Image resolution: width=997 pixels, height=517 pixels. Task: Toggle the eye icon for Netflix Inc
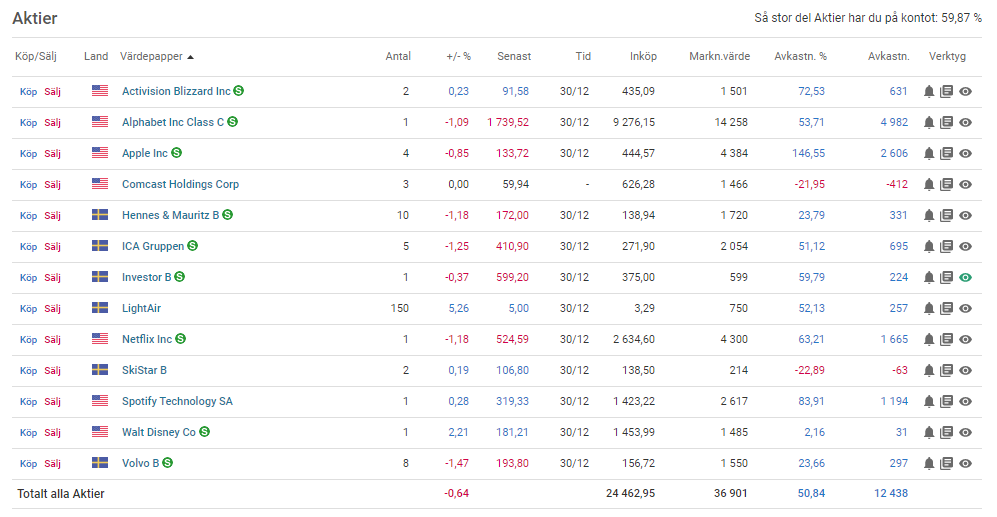[x=965, y=340]
